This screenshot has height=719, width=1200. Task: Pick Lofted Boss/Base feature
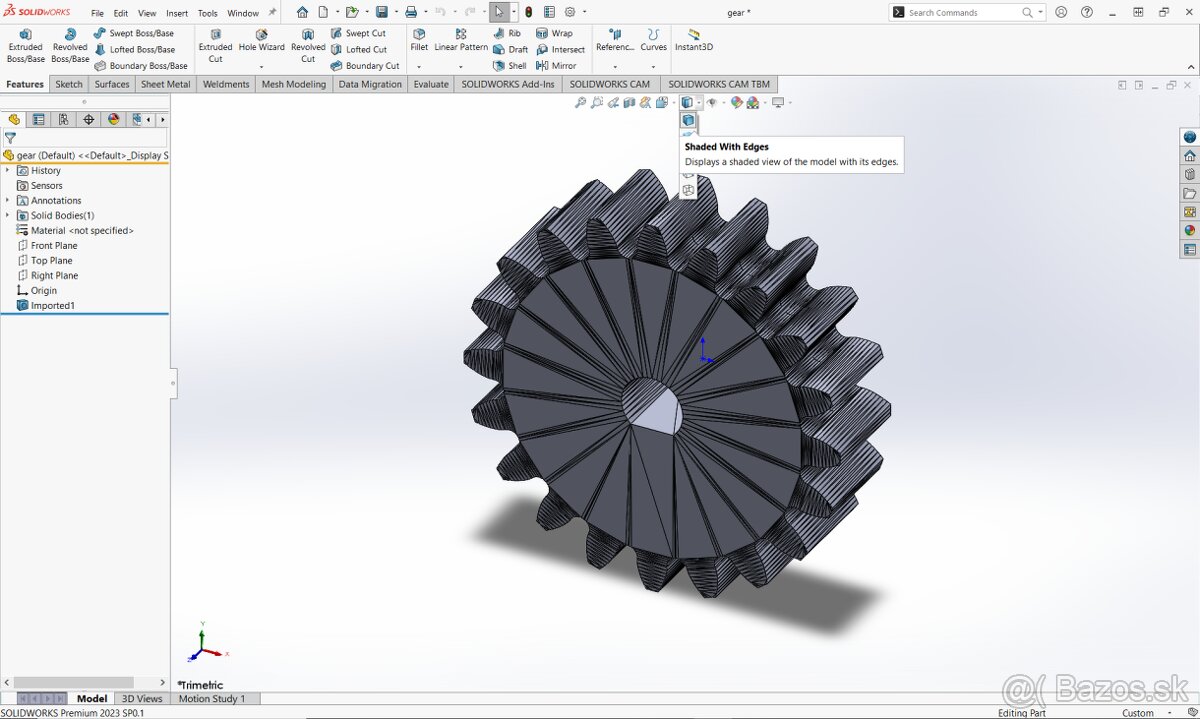click(134, 49)
